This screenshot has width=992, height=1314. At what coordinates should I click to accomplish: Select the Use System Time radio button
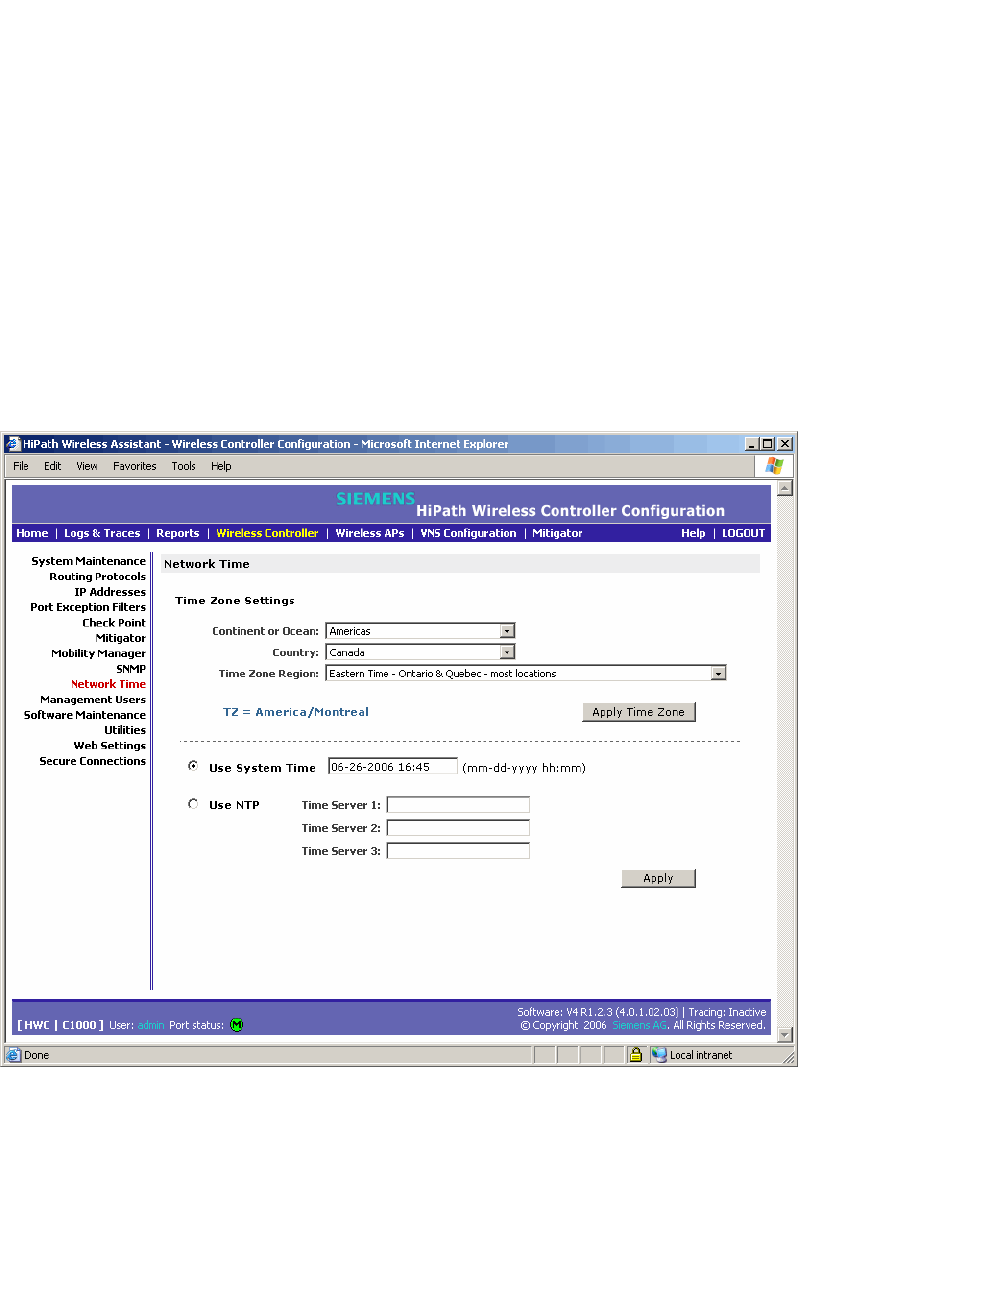[193, 766]
